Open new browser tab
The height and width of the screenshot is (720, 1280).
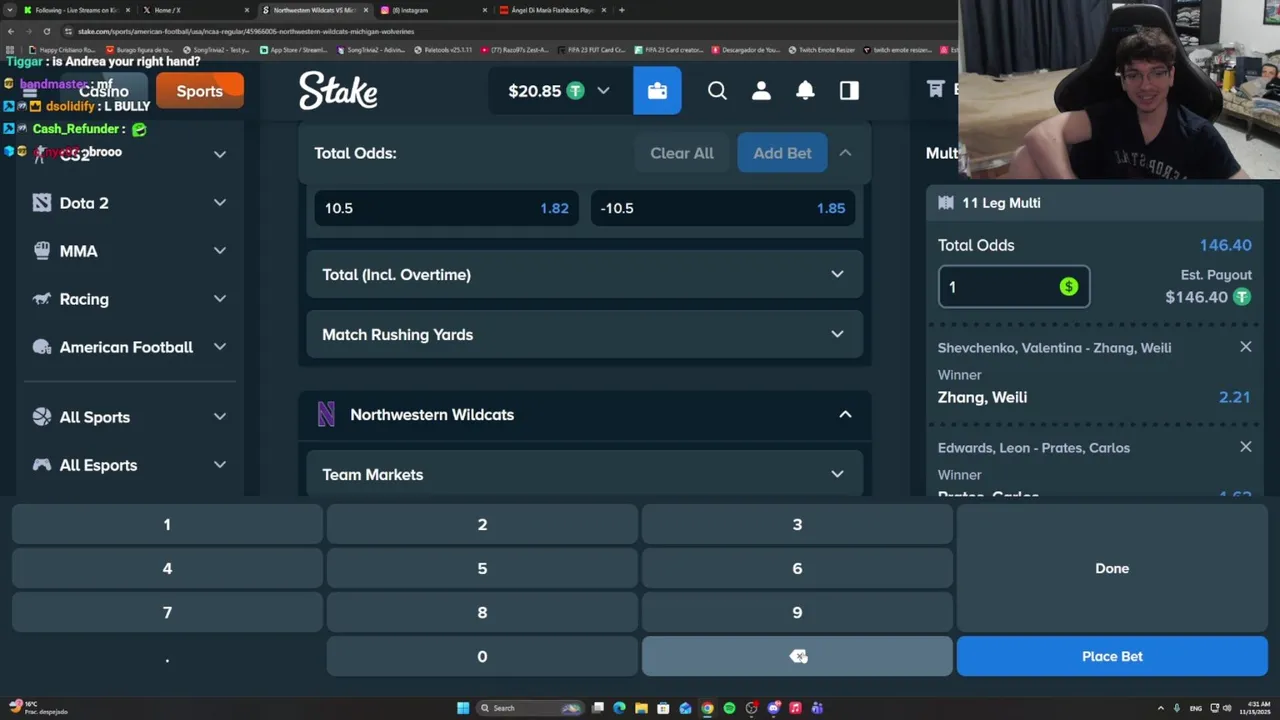[622, 10]
